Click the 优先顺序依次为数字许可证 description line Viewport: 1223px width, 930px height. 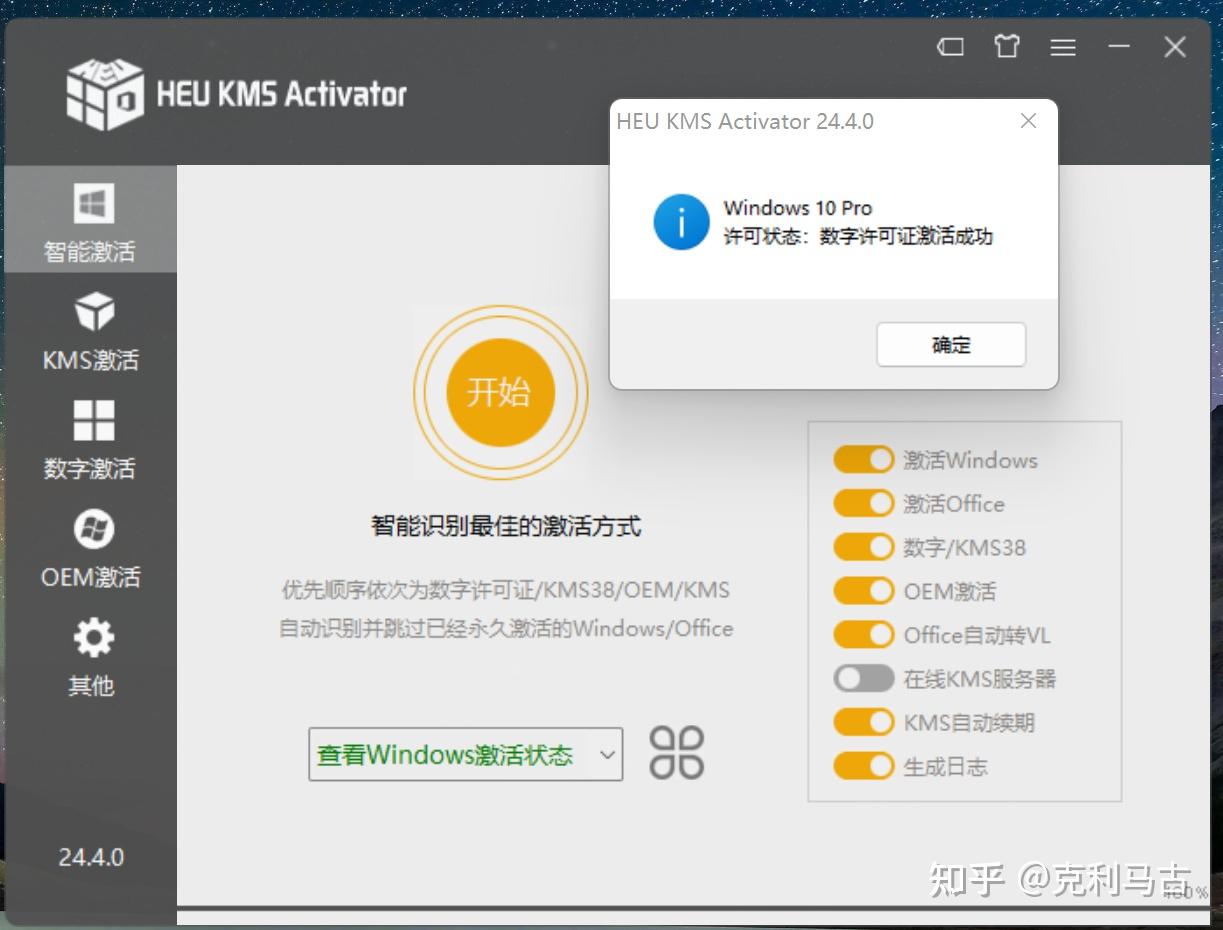(x=506, y=590)
